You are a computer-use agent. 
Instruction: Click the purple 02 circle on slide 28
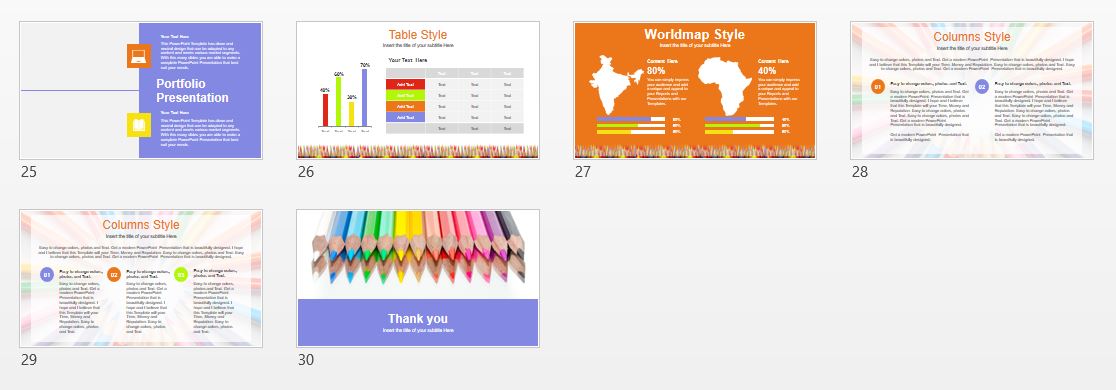pos(981,87)
